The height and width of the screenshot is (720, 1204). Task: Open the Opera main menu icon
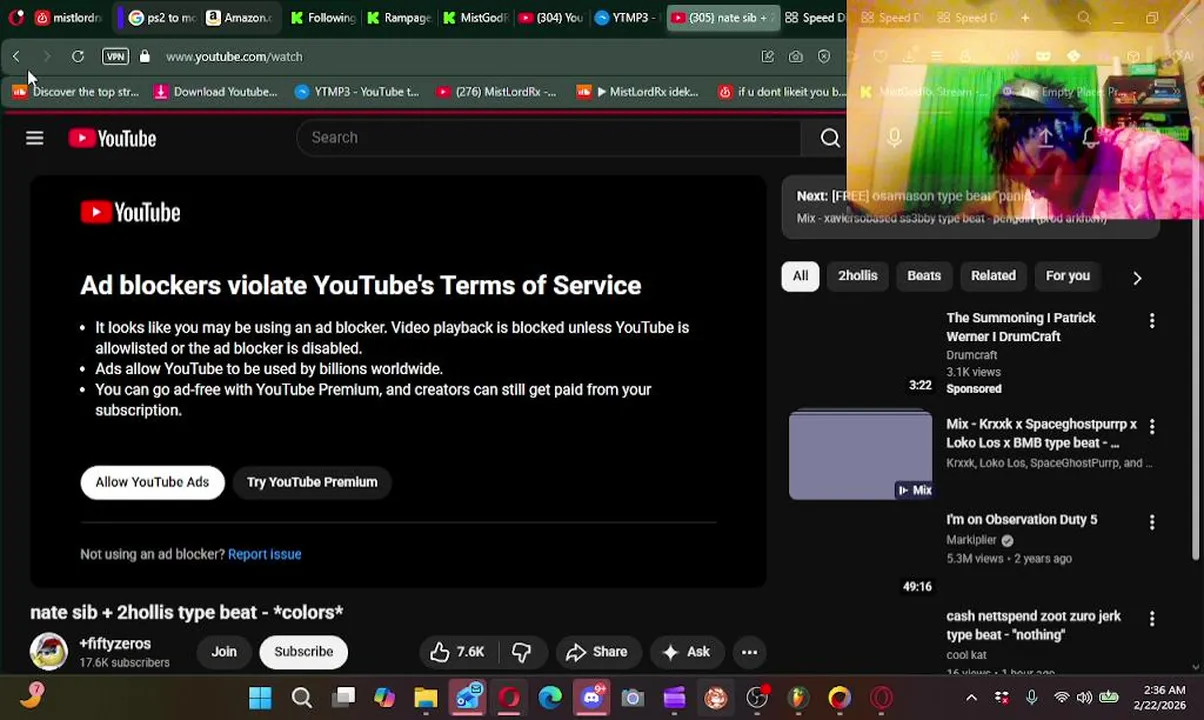tap(16, 17)
